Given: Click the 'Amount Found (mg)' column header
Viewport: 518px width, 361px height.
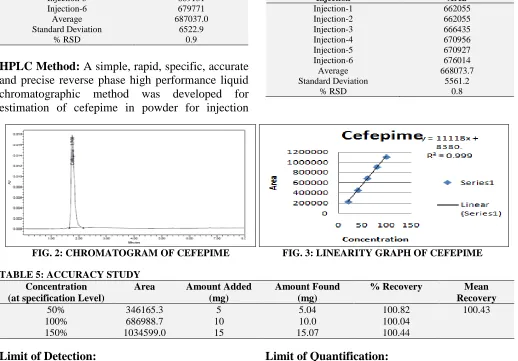Looking at the screenshot, I should pos(307,292).
